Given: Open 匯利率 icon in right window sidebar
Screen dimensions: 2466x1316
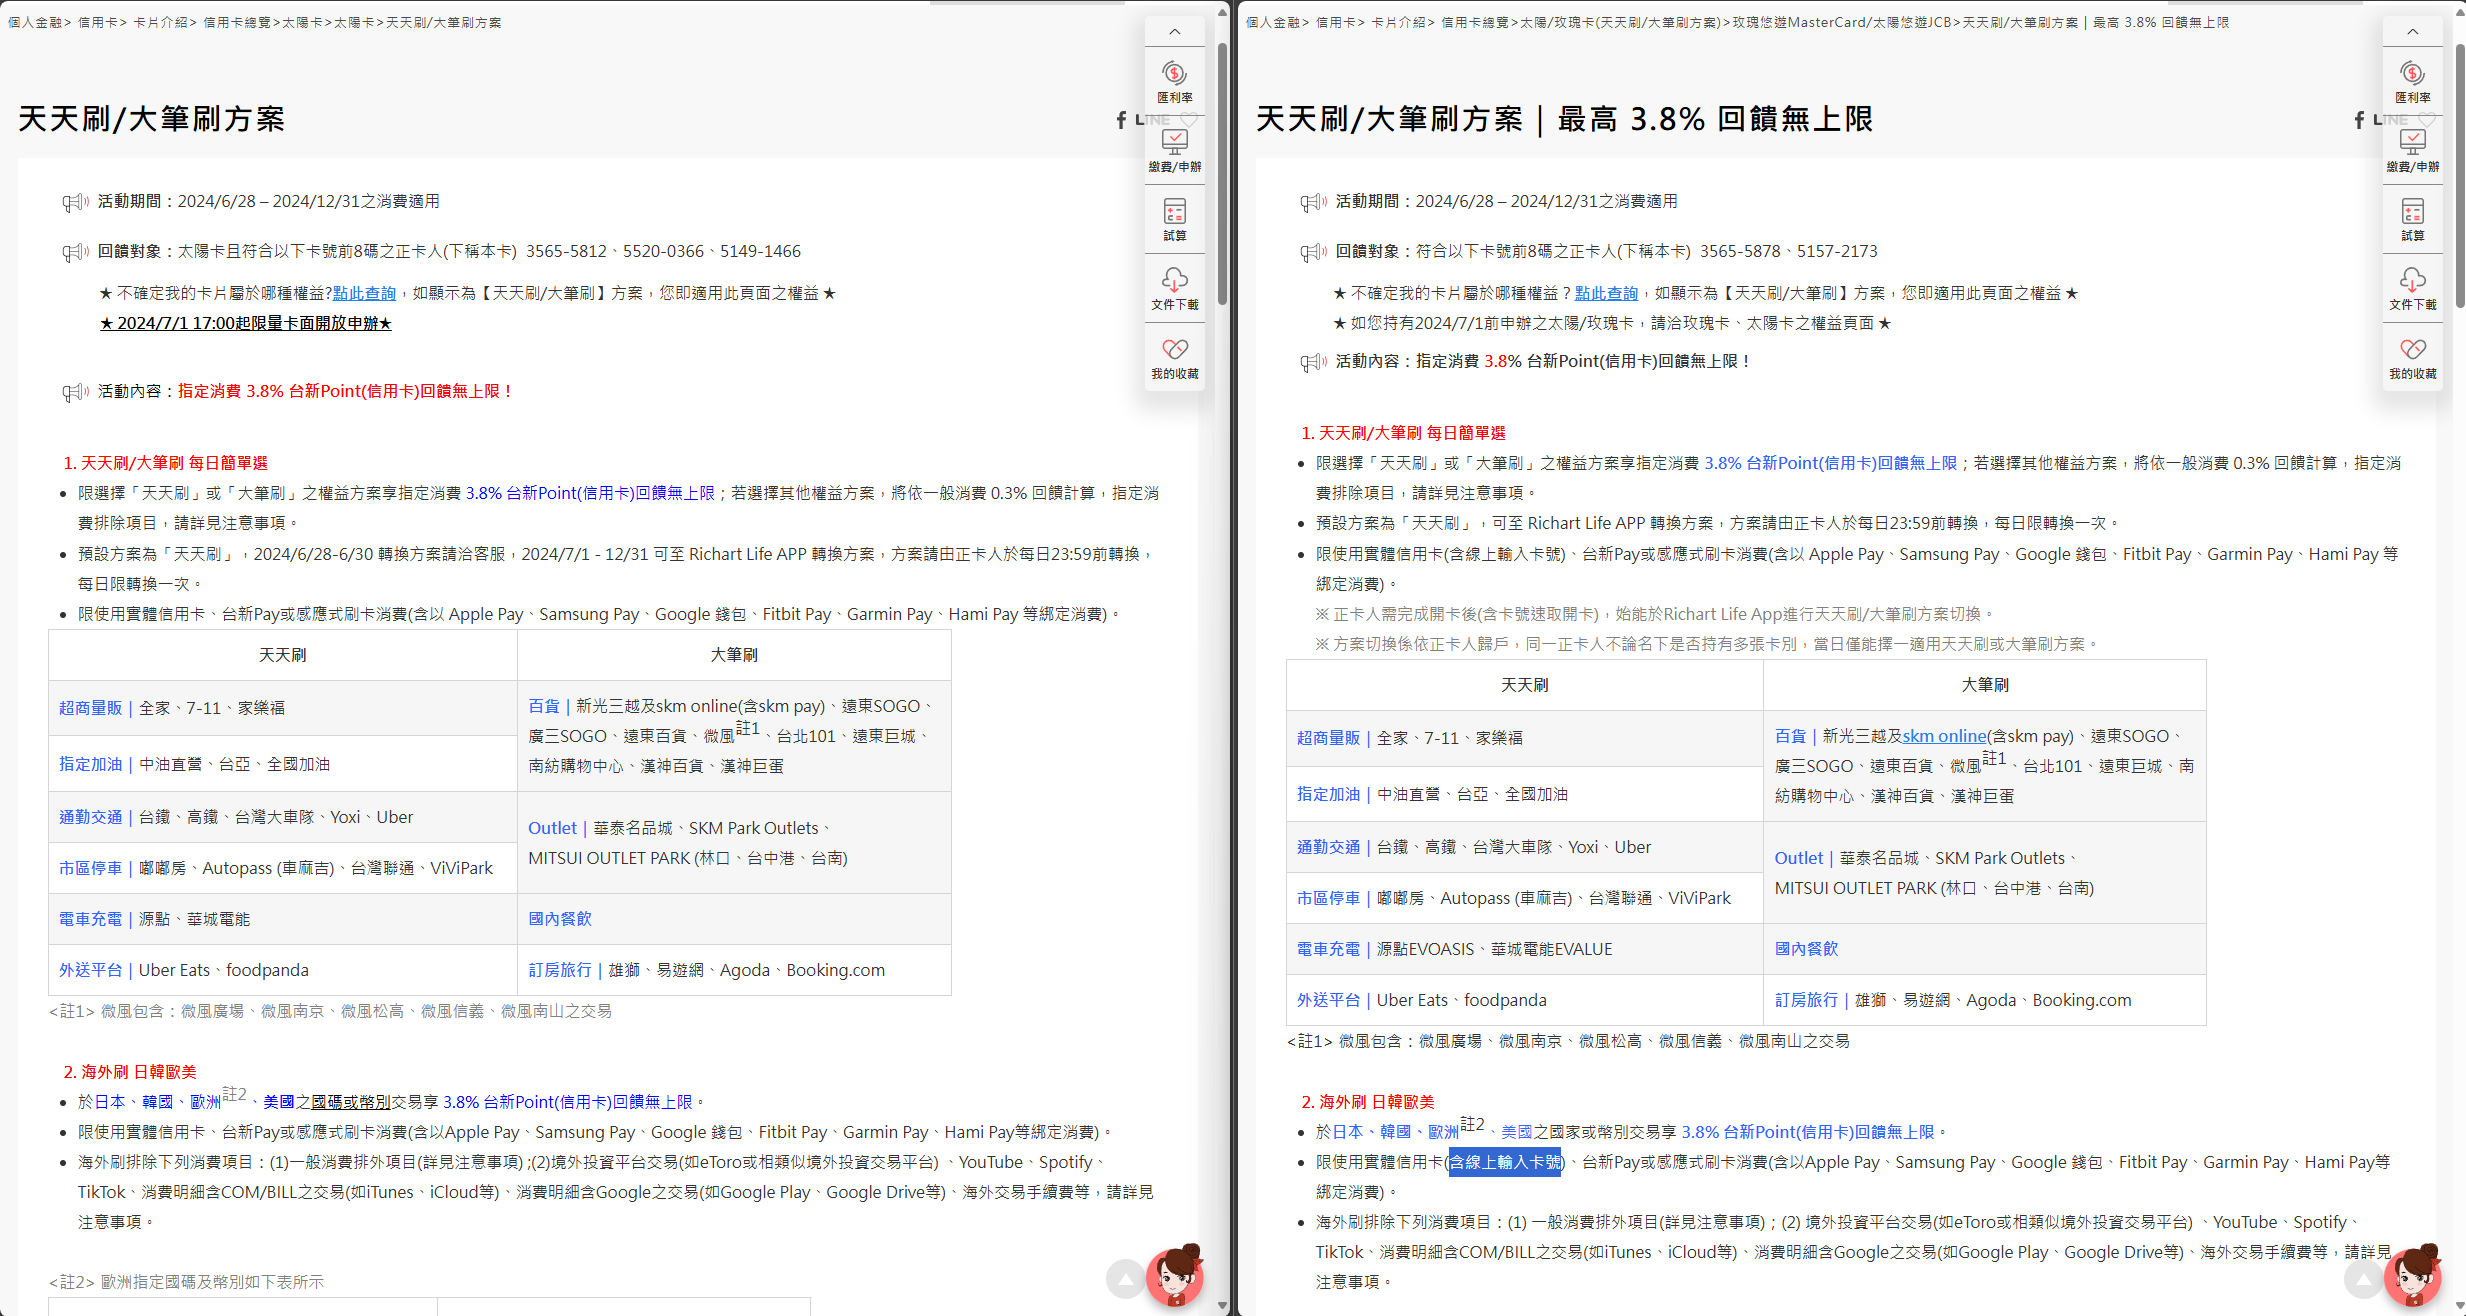Looking at the screenshot, I should tap(2412, 82).
